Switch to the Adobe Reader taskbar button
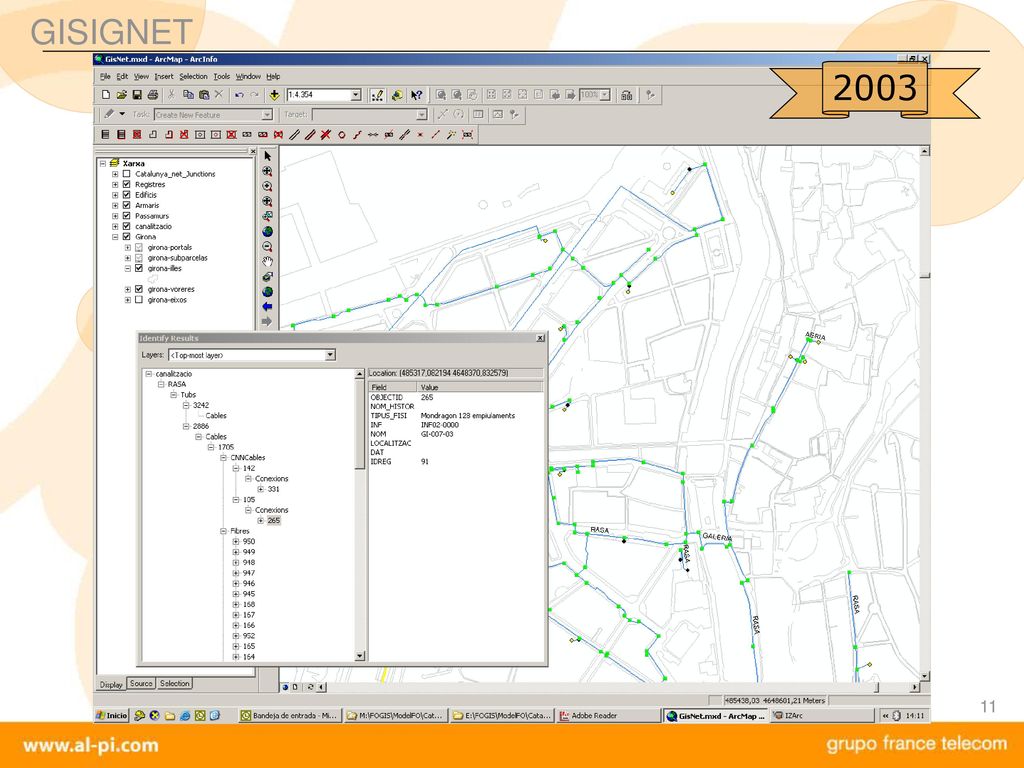Viewport: 1024px width, 768px height. click(607, 716)
